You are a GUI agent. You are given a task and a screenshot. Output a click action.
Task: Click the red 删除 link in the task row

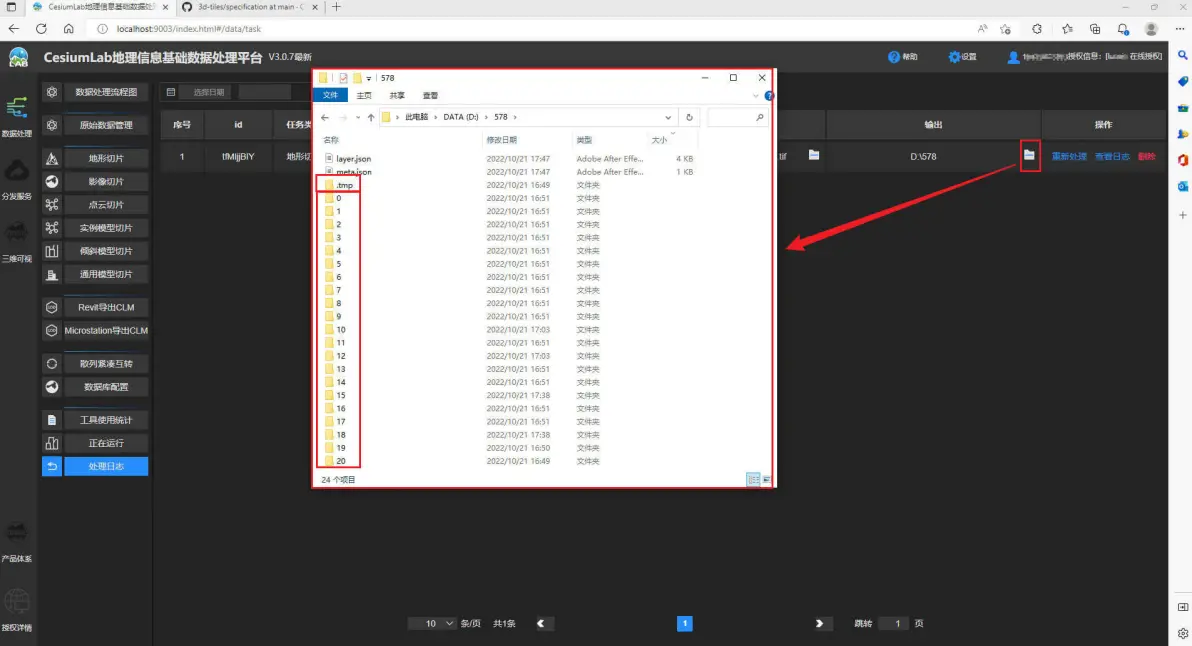coord(1147,157)
